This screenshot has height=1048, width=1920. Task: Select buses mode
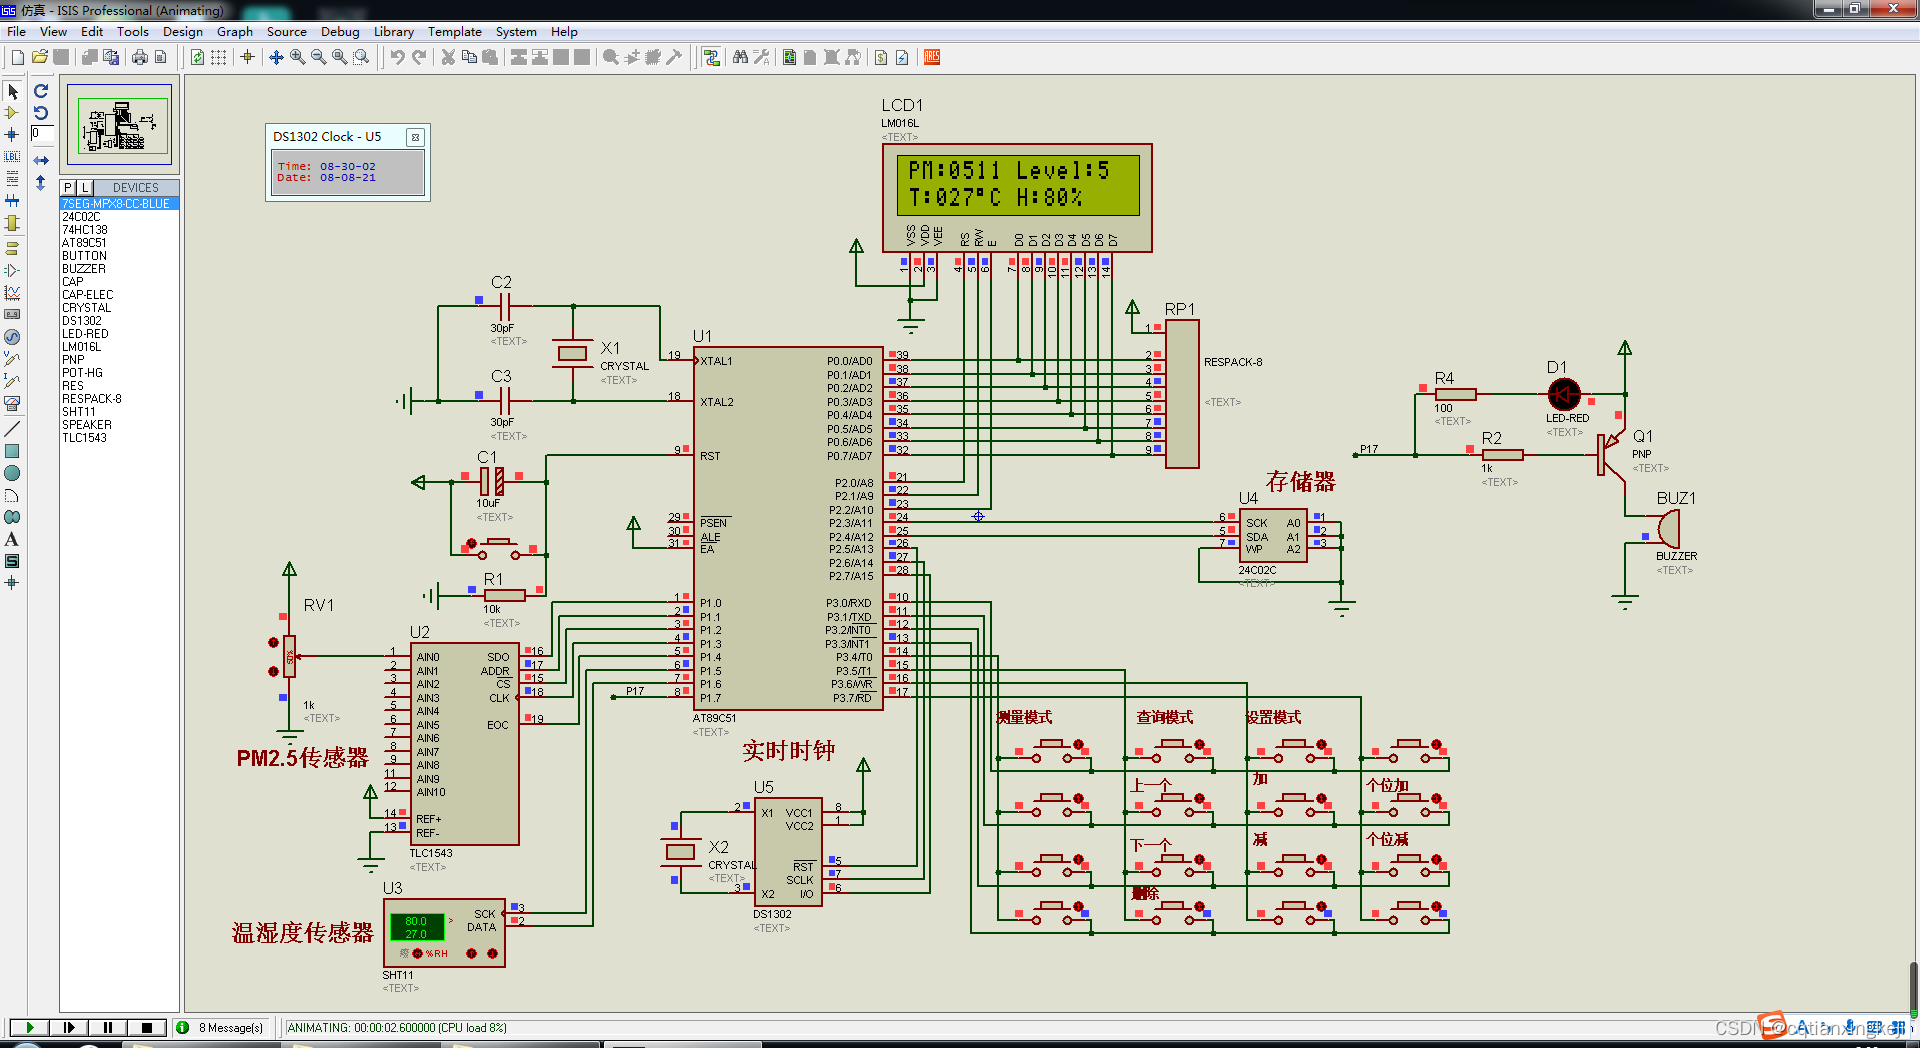12,201
